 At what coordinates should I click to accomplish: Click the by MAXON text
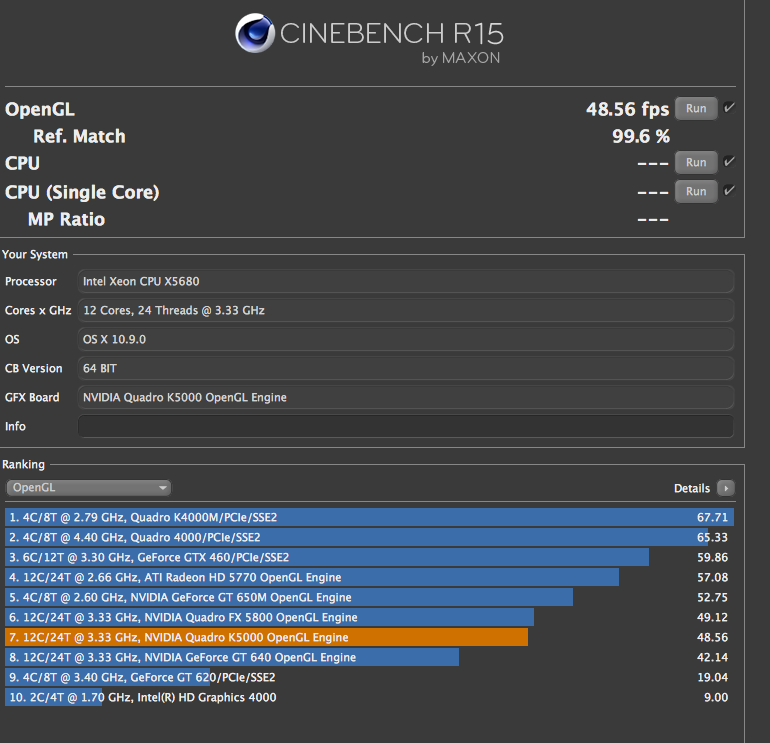(461, 58)
